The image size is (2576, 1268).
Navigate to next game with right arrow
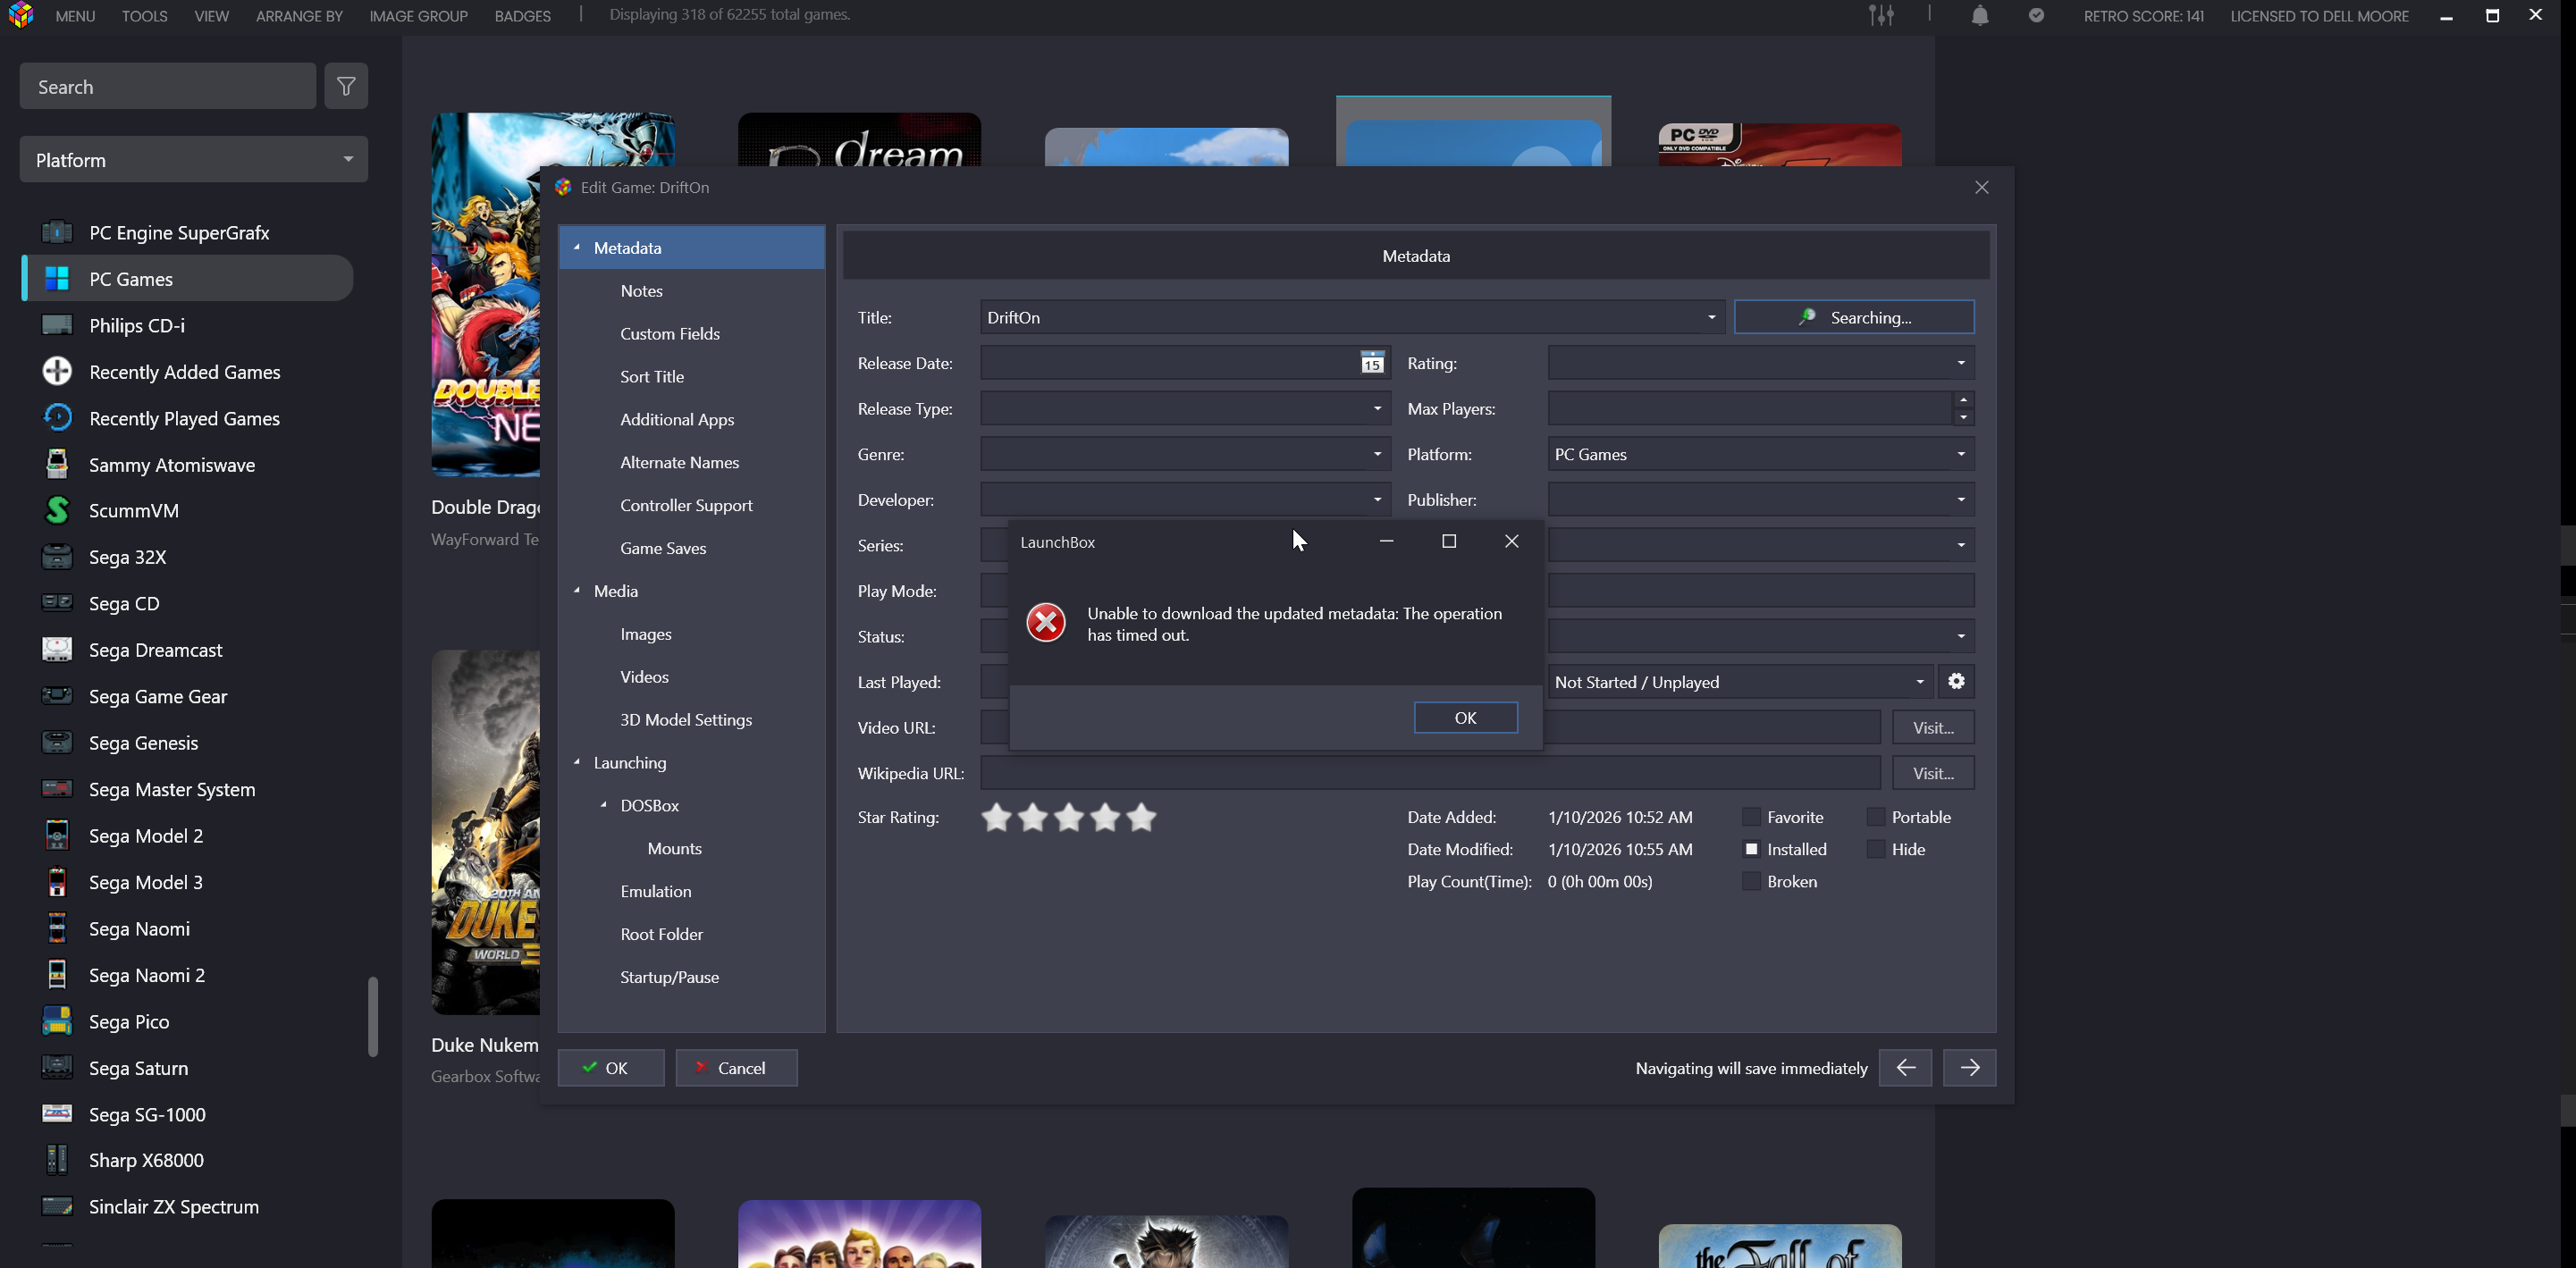[x=1968, y=1068]
